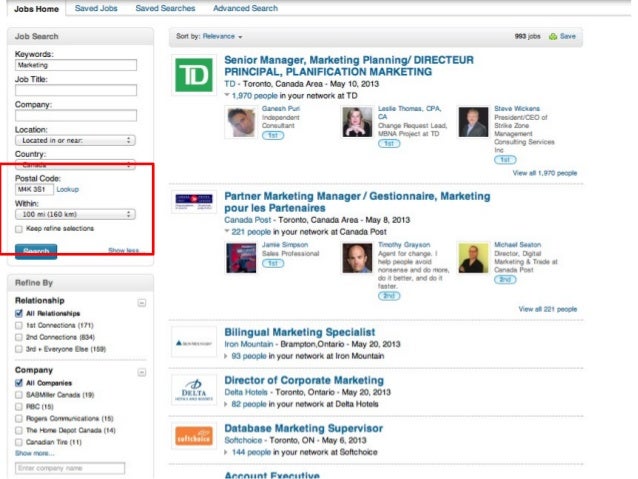Check RBC (15) filter
The width and height of the screenshot is (638, 479).
click(19, 407)
